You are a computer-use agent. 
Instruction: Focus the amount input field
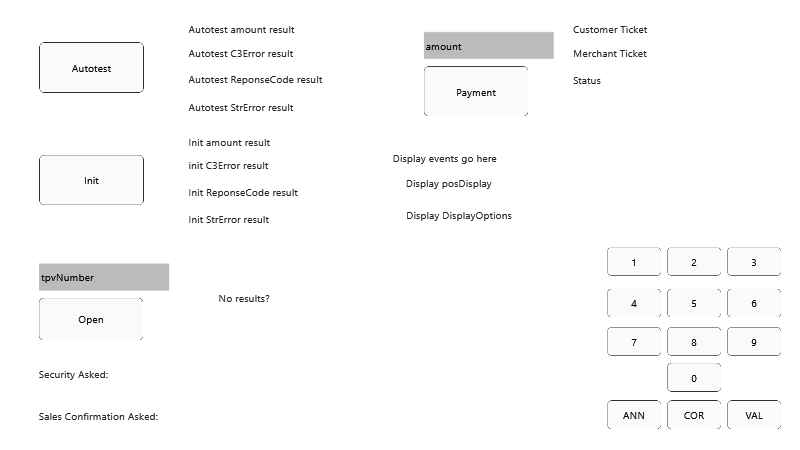(488, 46)
